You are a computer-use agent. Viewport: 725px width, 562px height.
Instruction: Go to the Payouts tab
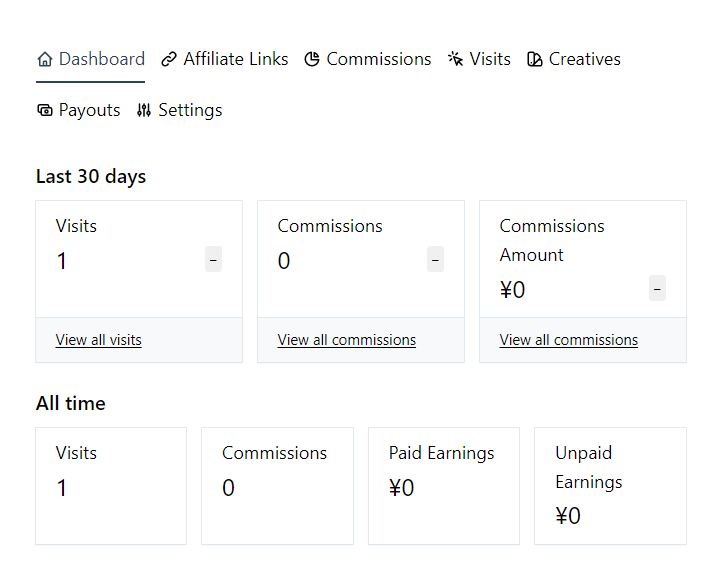[x=89, y=111]
